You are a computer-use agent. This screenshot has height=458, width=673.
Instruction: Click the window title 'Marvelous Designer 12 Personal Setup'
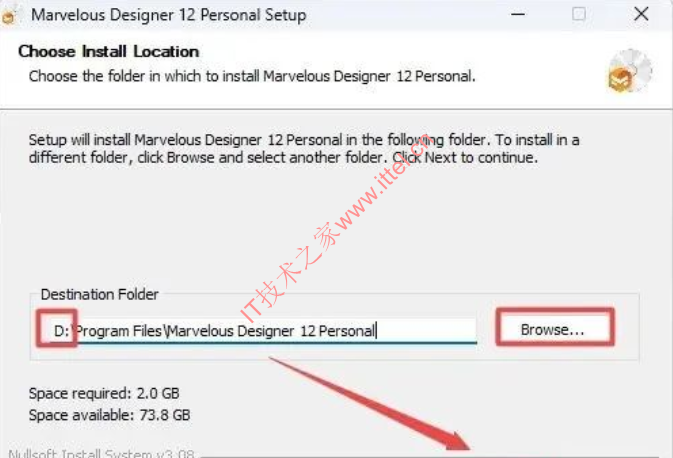[169, 15]
